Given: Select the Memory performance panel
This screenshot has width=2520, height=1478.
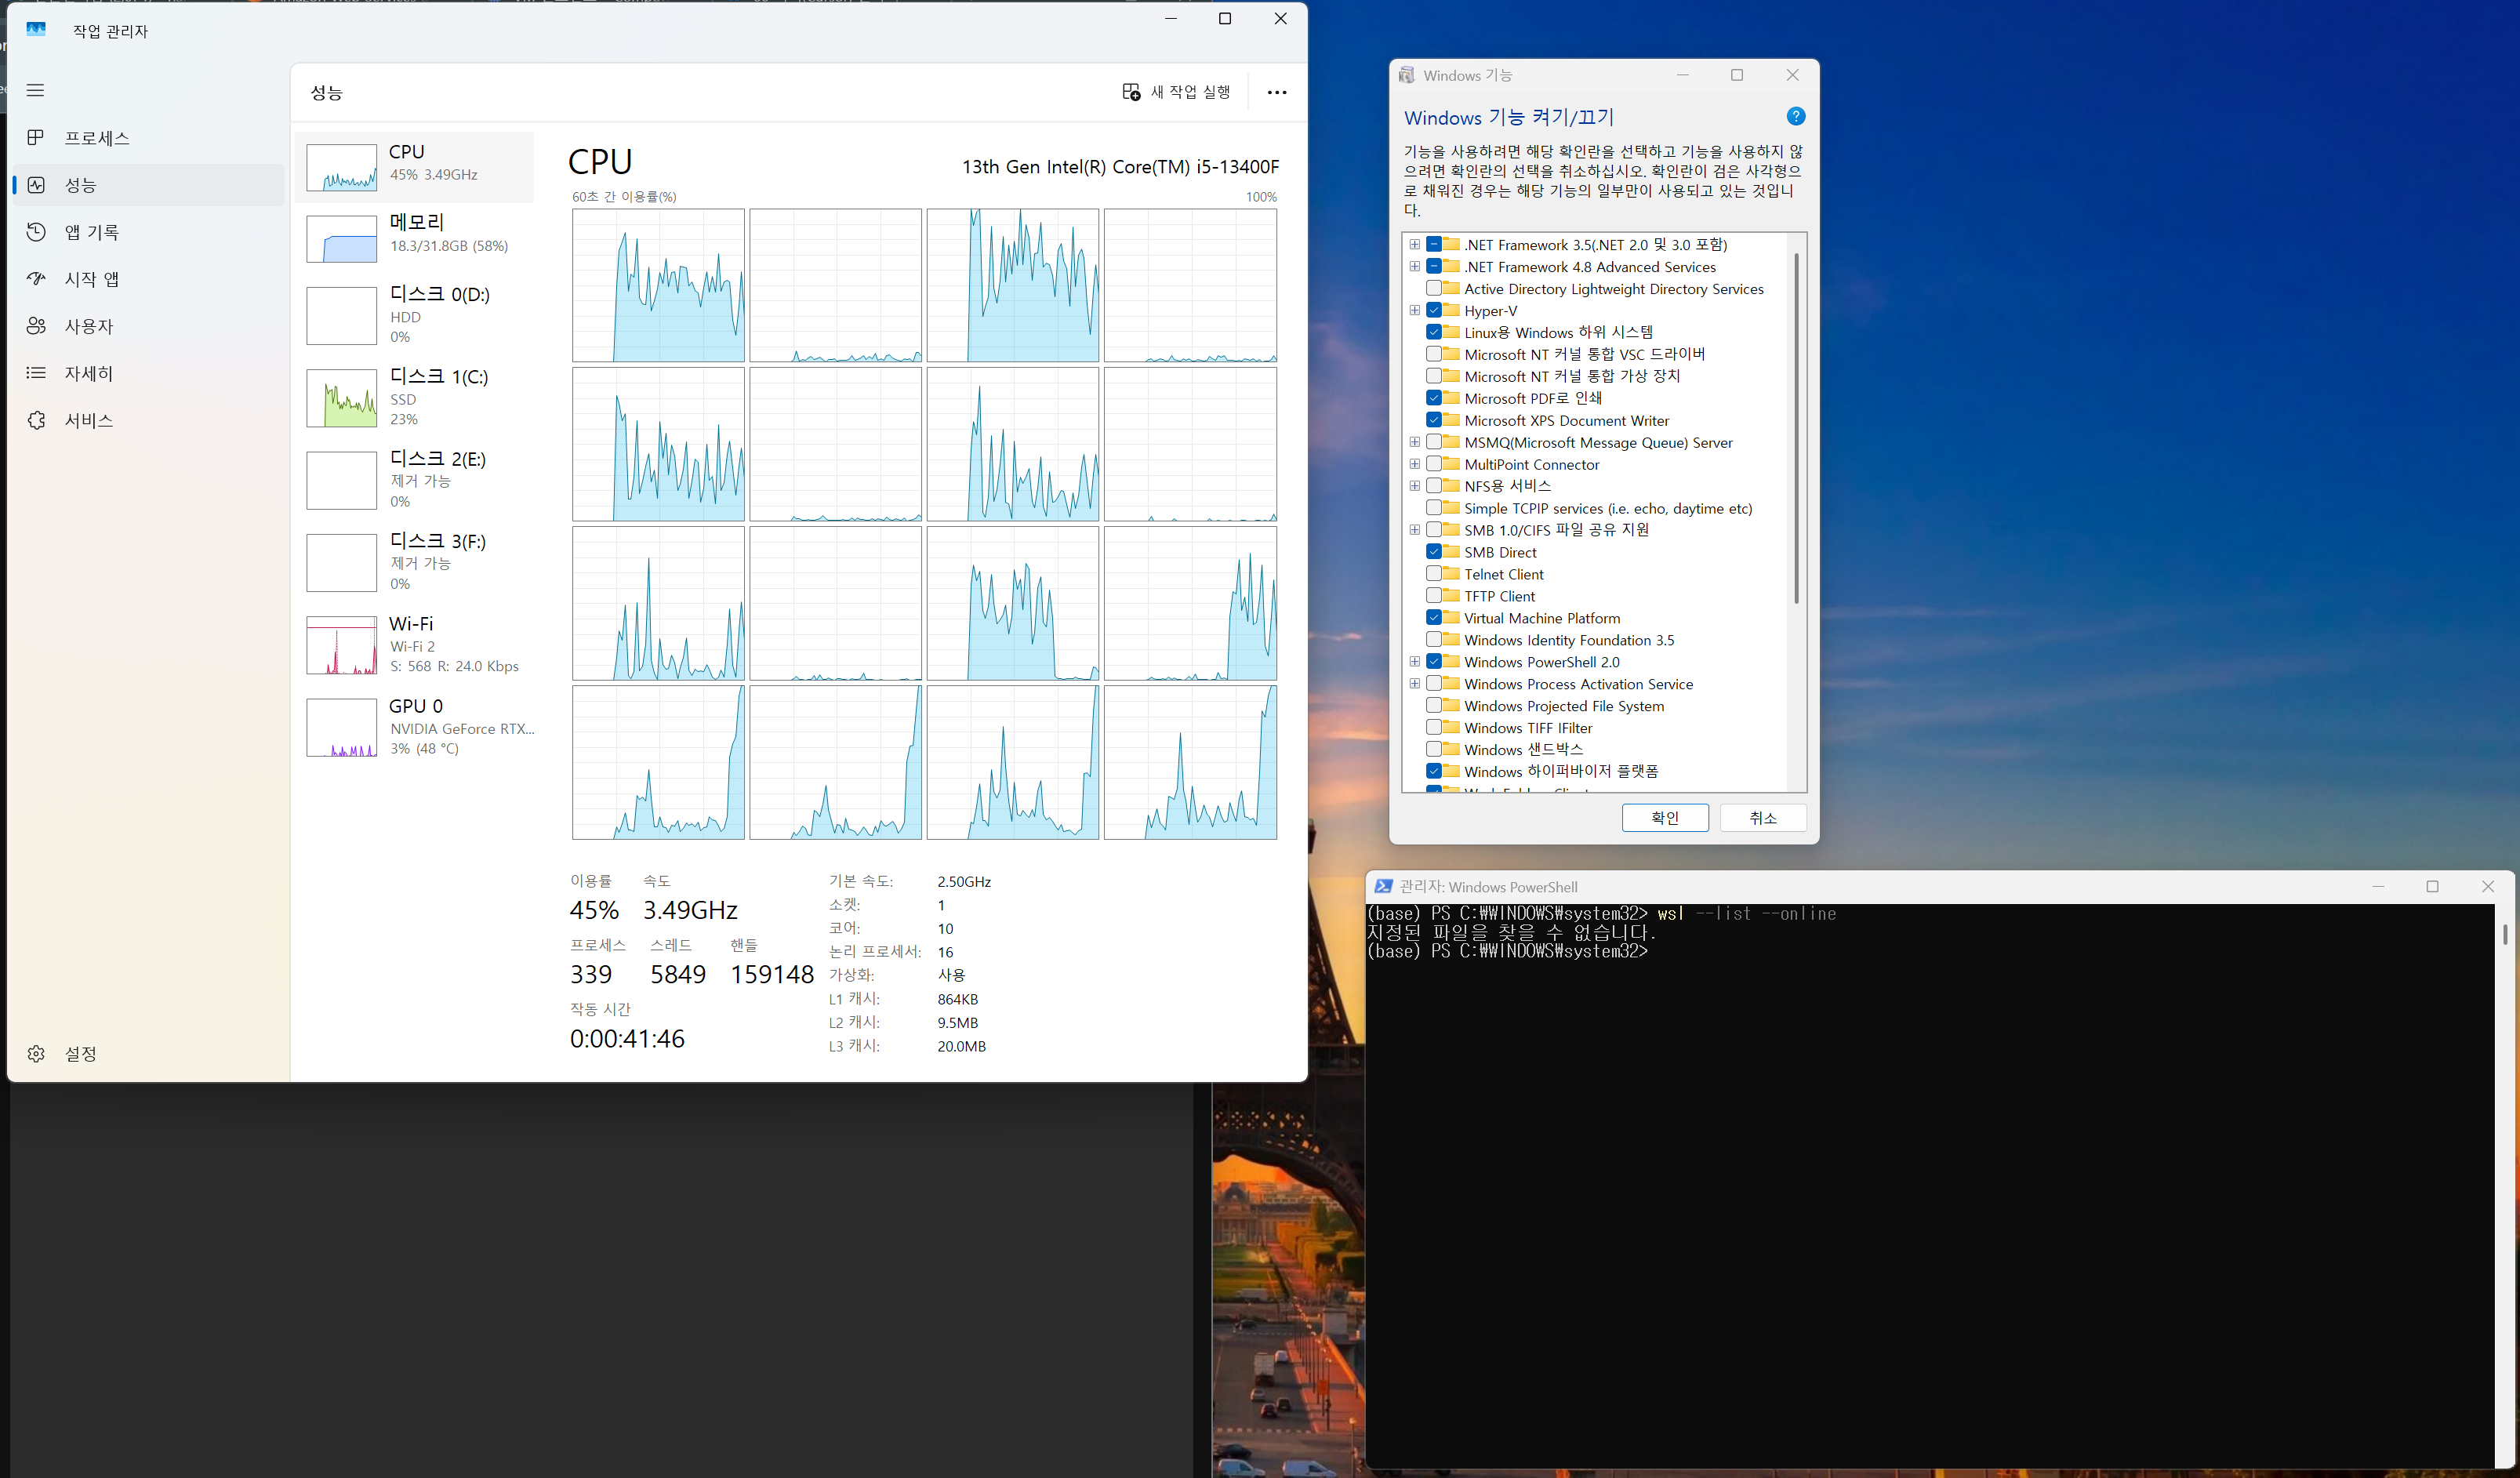Looking at the screenshot, I should [415, 233].
